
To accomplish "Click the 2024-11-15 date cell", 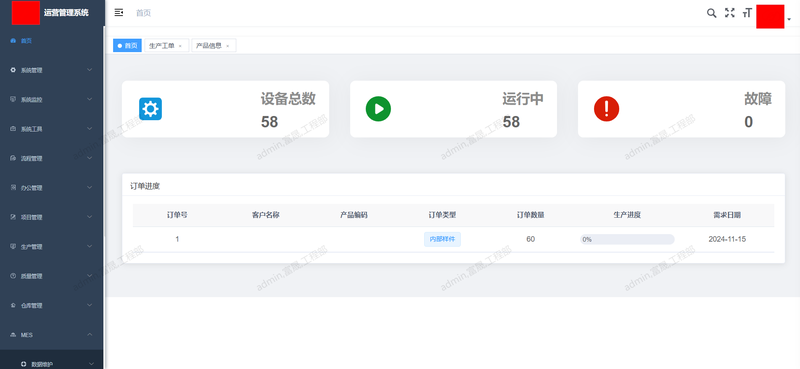I will click(x=727, y=239).
